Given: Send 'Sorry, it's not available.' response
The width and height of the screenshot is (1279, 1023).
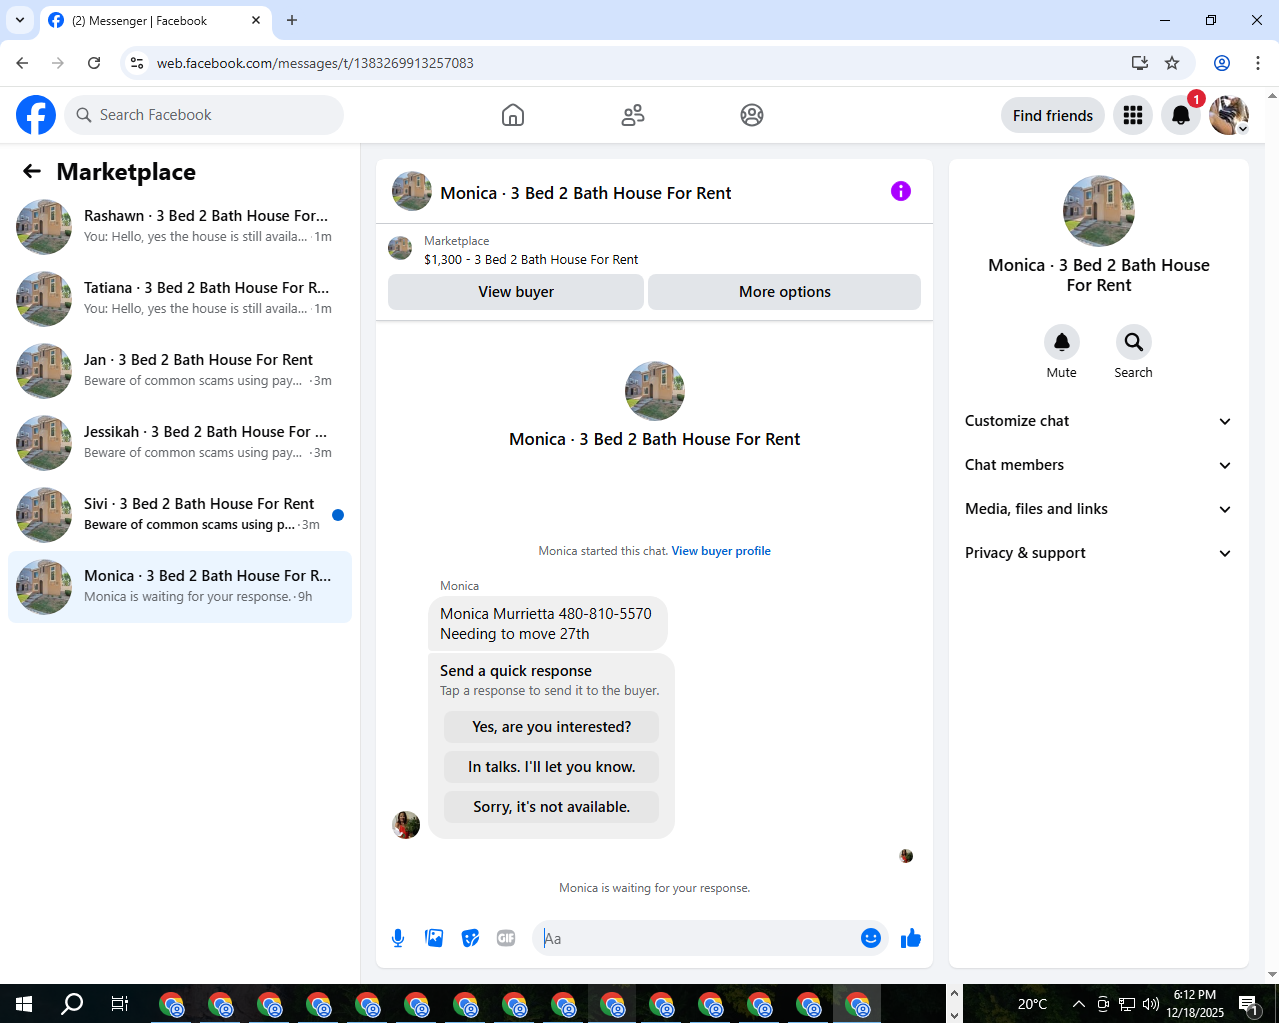Looking at the screenshot, I should [x=552, y=807].
